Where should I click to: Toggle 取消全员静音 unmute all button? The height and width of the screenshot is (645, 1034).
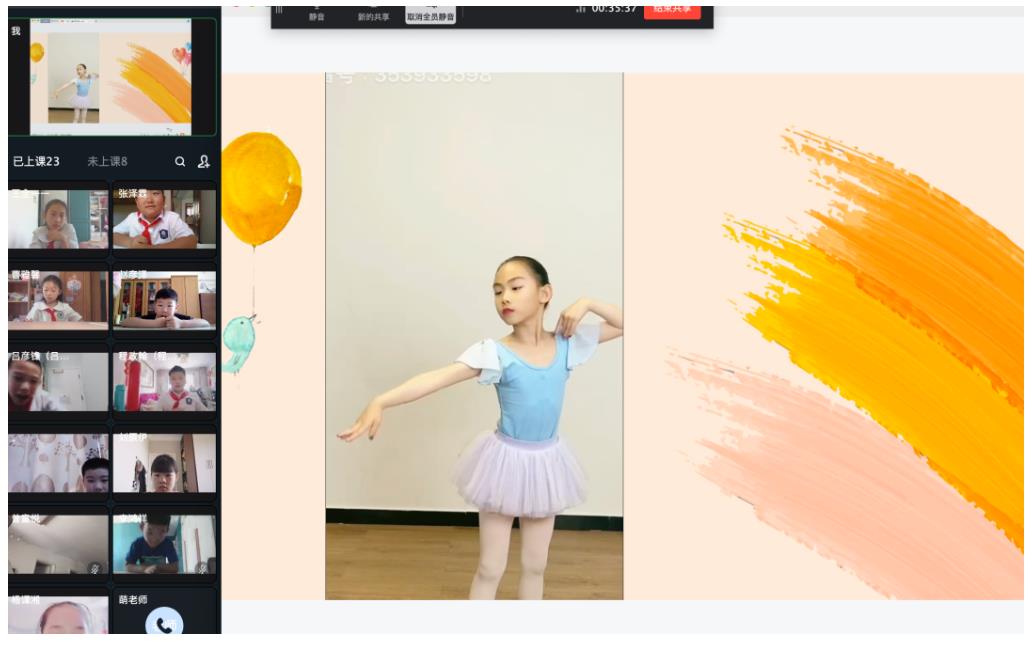430,12
